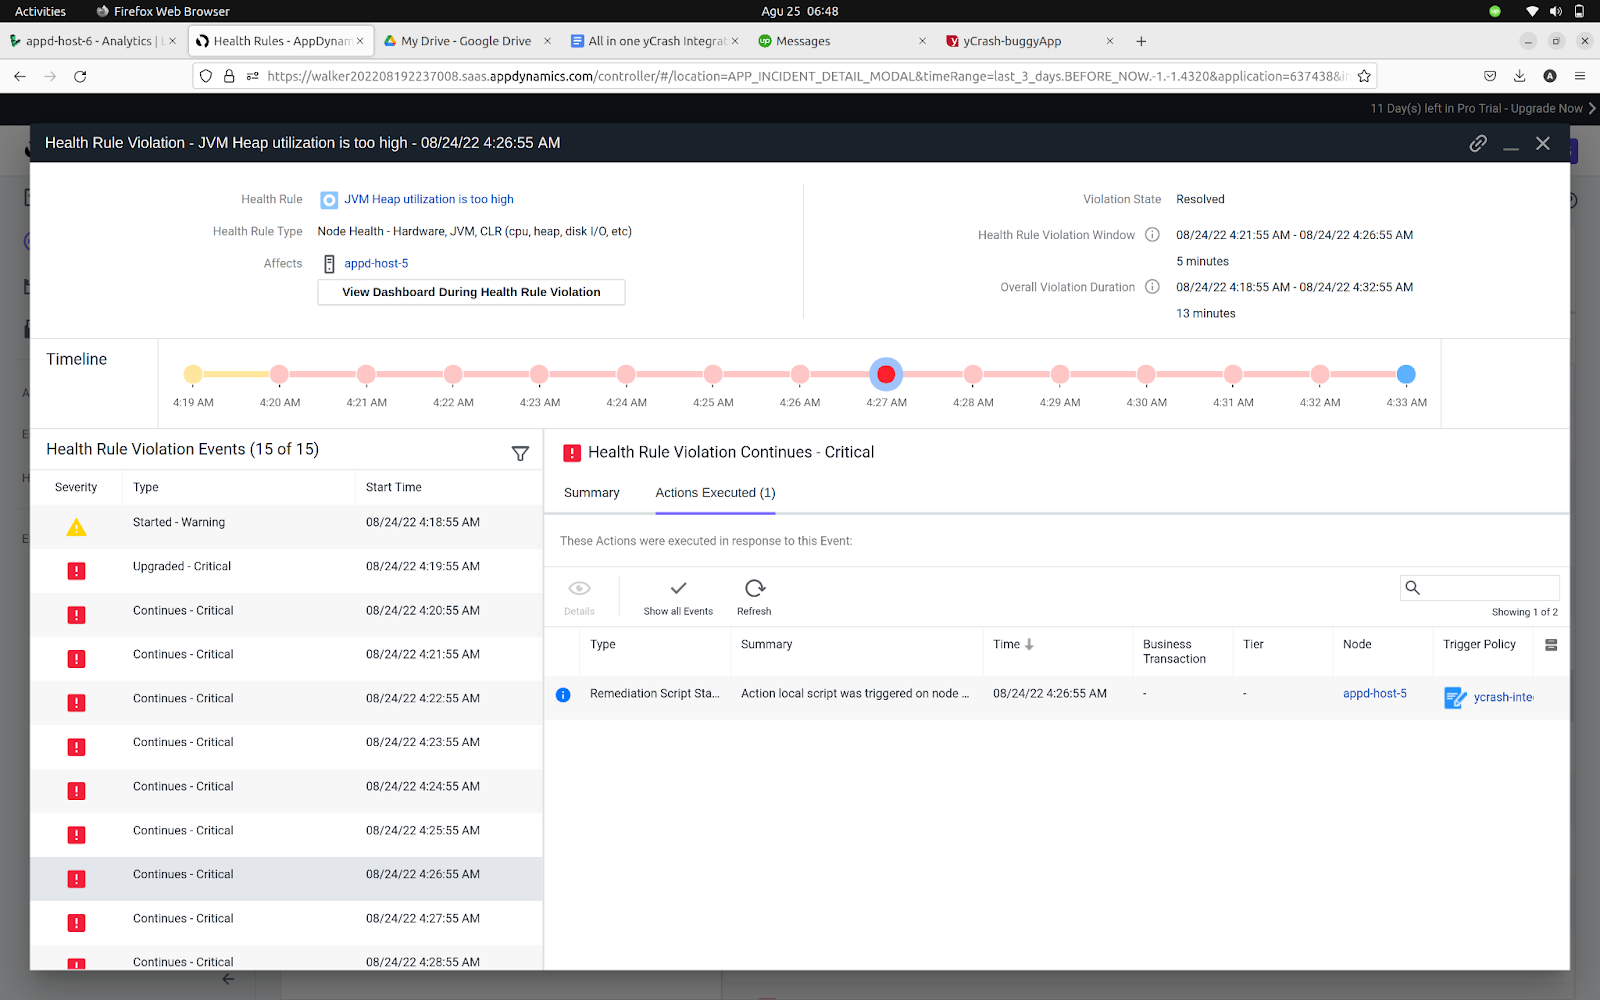Image resolution: width=1600 pixels, height=1000 pixels.
Task: Open appd-host-5 link in Affects row
Action: tap(376, 264)
